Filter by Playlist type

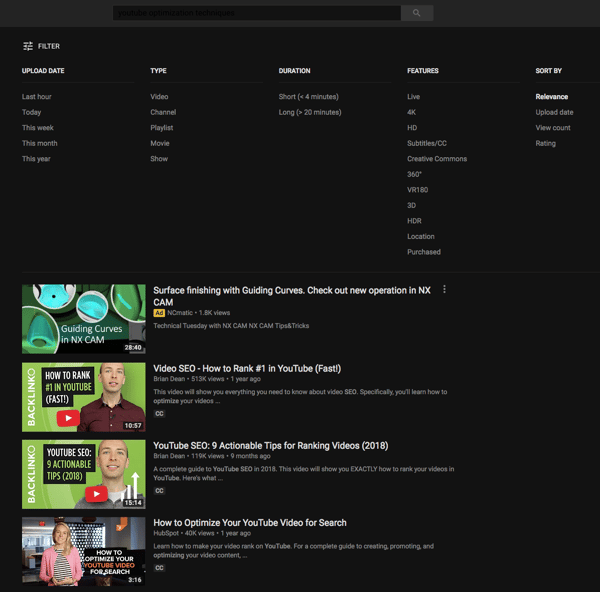pos(161,128)
